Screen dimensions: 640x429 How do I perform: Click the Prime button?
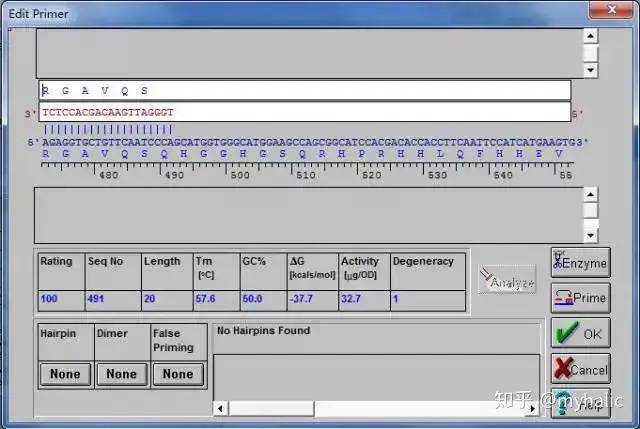click(580, 298)
